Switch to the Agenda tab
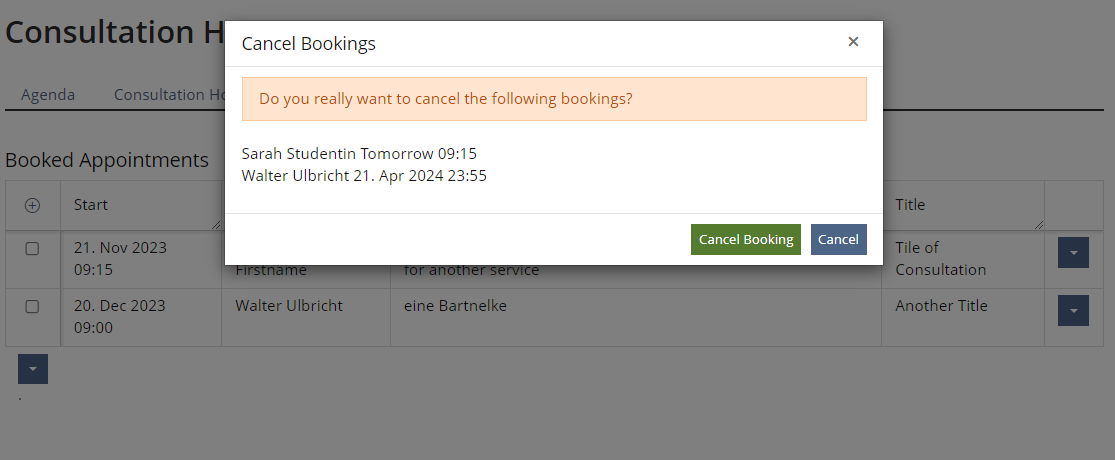 pos(48,95)
